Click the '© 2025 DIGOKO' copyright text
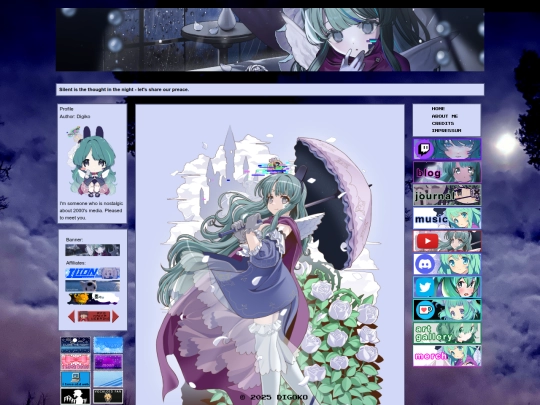Screen dimensions: 540x405 tap(274, 397)
